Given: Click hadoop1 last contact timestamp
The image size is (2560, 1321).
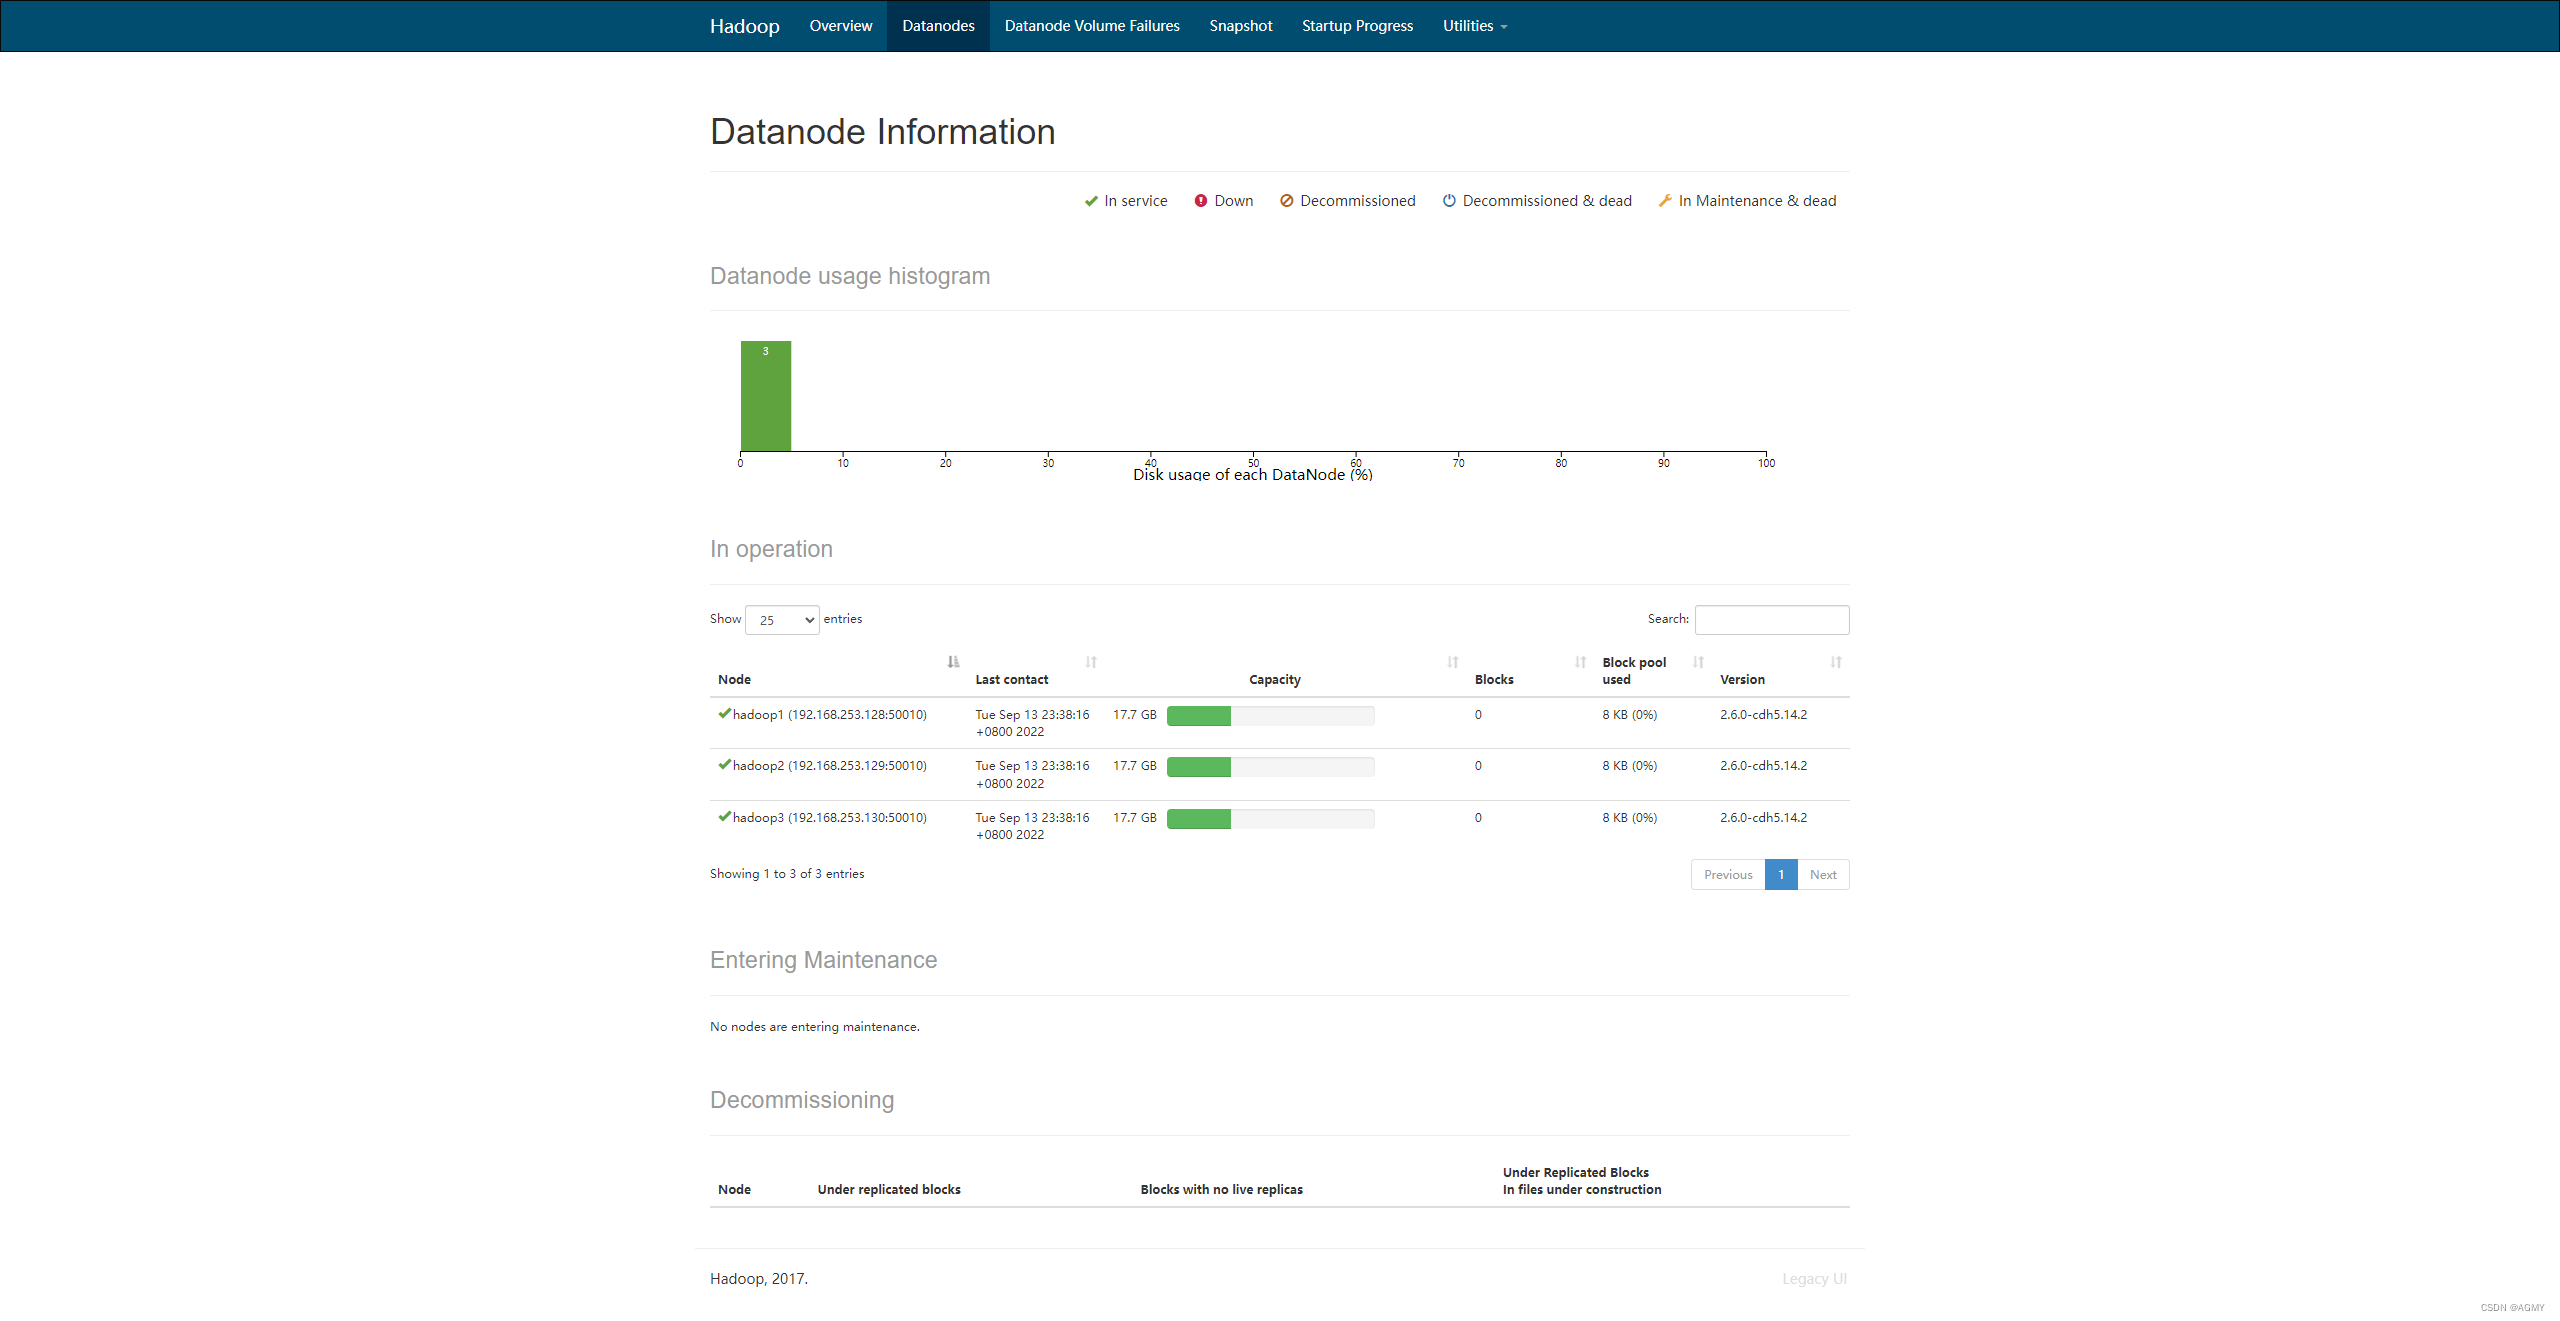Looking at the screenshot, I should pyautogui.click(x=1032, y=723).
